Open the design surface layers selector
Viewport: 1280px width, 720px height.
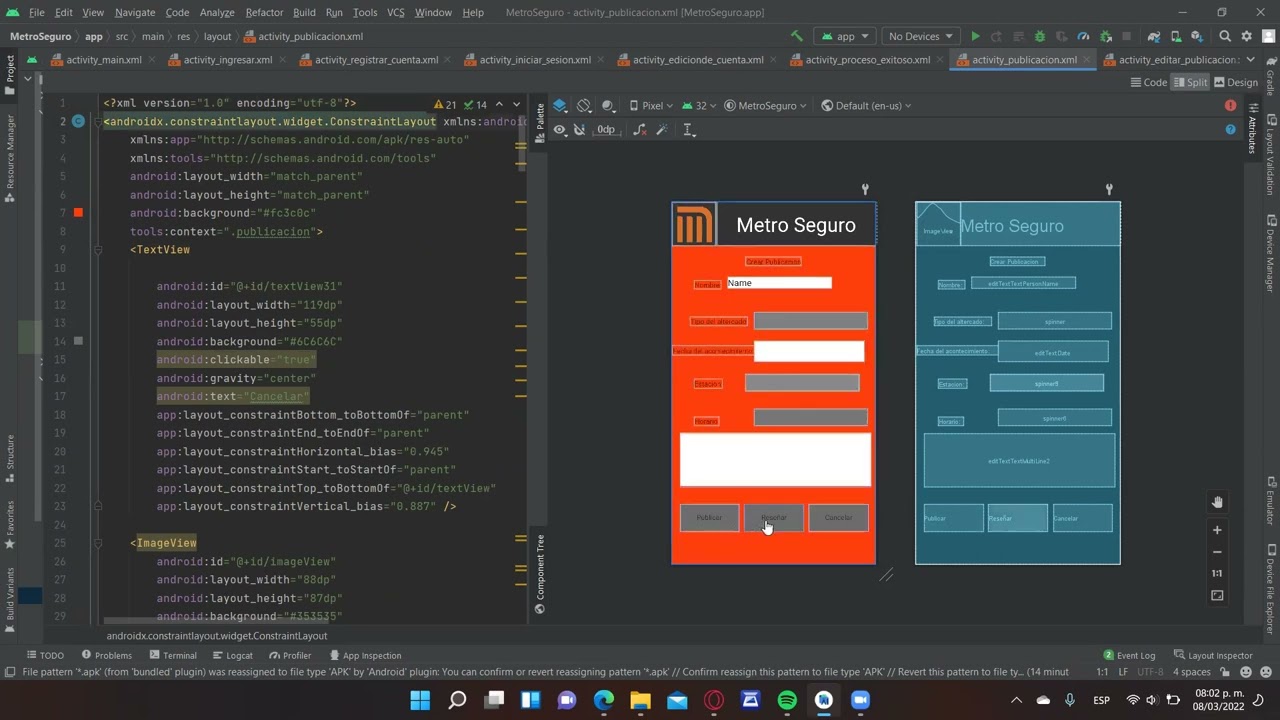pos(560,105)
